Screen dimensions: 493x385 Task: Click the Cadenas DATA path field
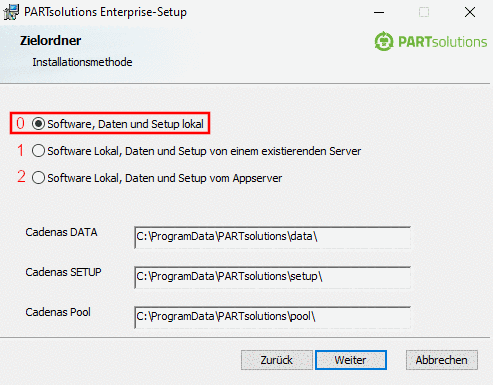click(272, 237)
